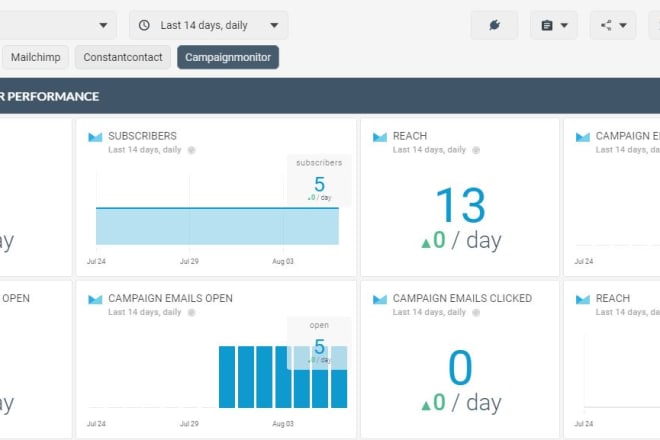Click info dot in top Reach widget

476,150
